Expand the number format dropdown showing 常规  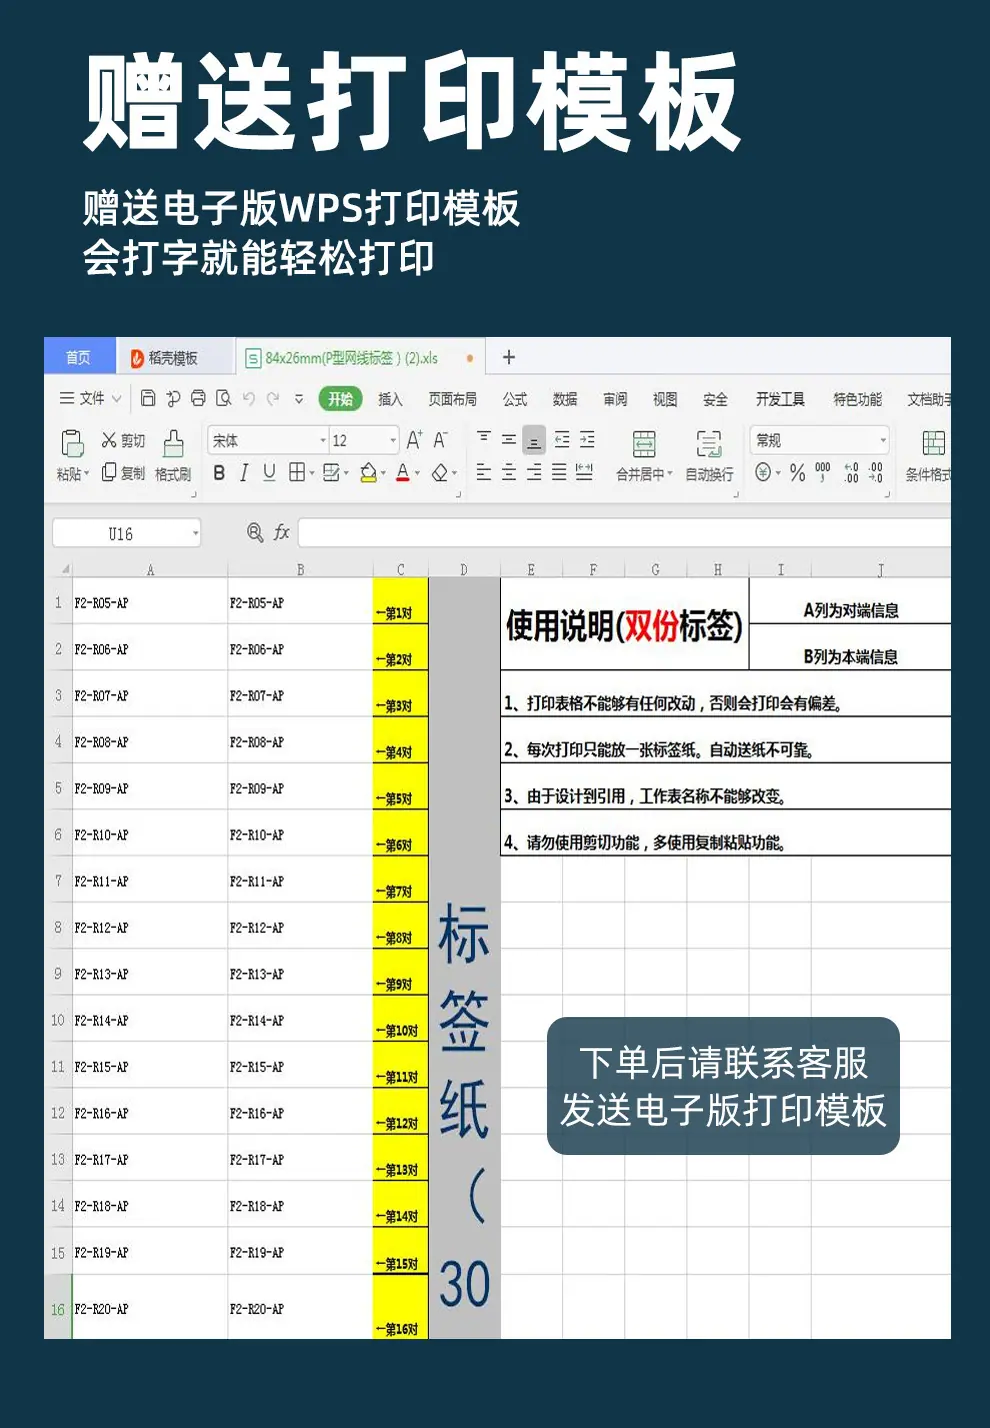click(820, 440)
